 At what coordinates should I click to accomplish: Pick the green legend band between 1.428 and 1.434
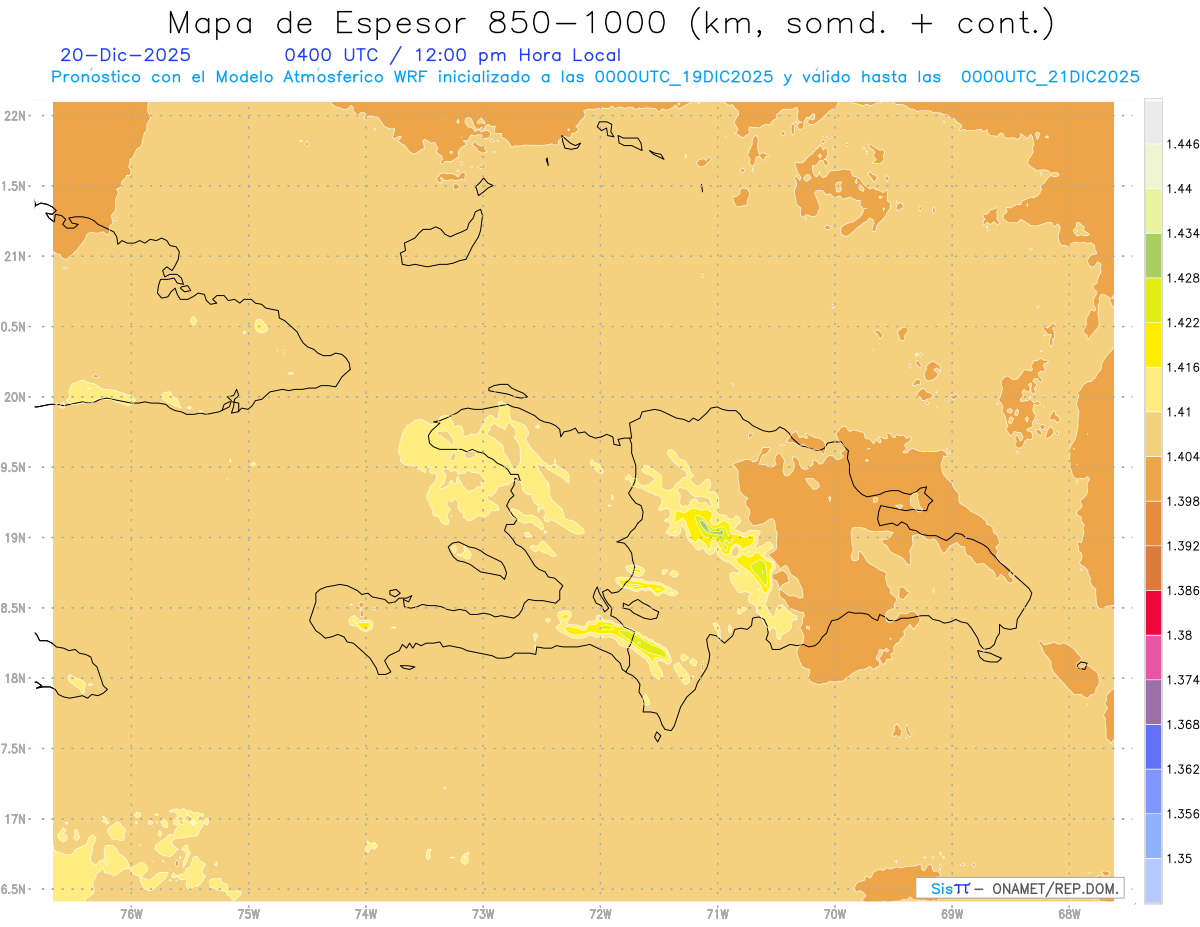[1153, 255]
